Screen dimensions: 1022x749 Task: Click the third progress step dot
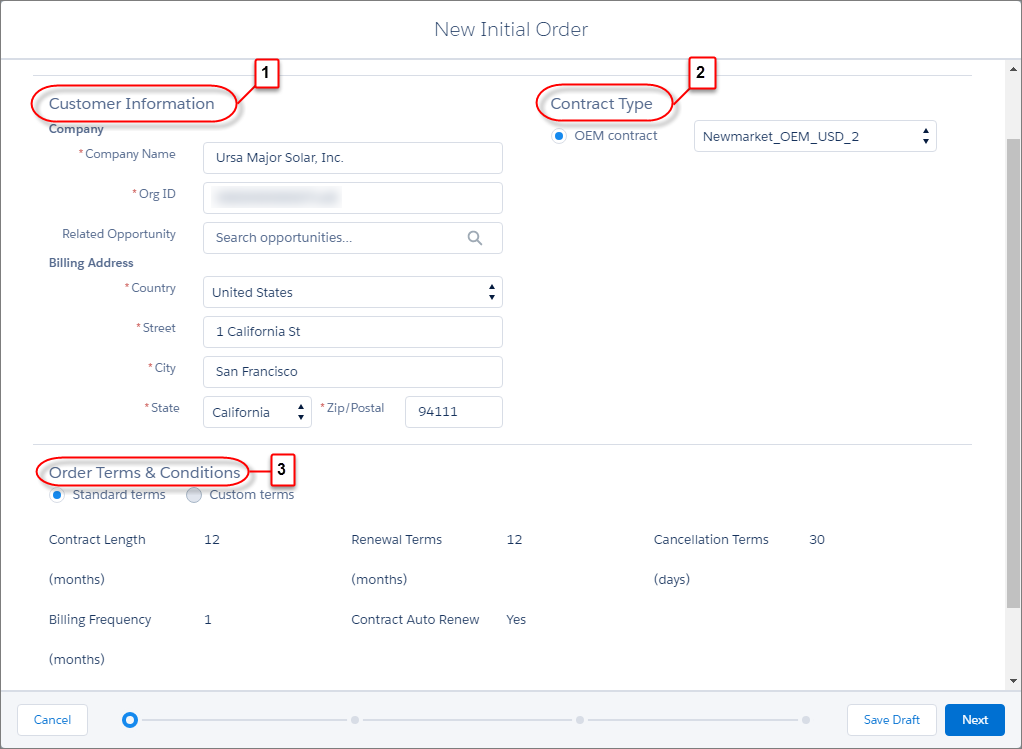[x=579, y=720]
